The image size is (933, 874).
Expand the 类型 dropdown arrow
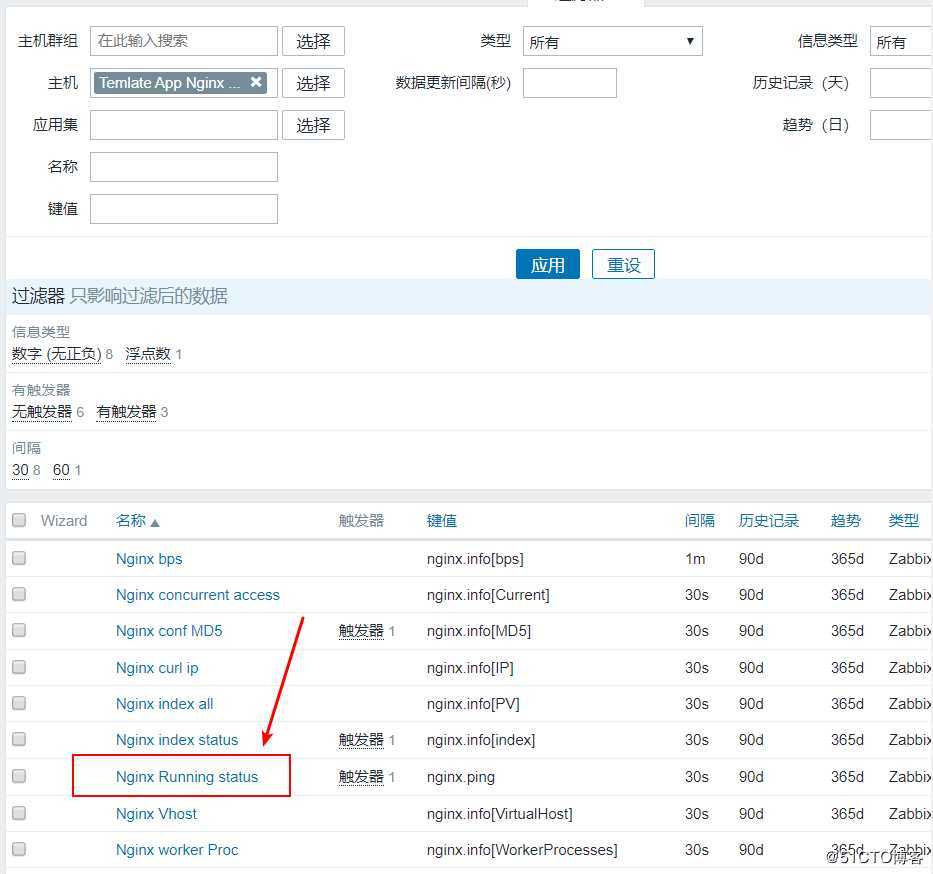tap(690, 41)
